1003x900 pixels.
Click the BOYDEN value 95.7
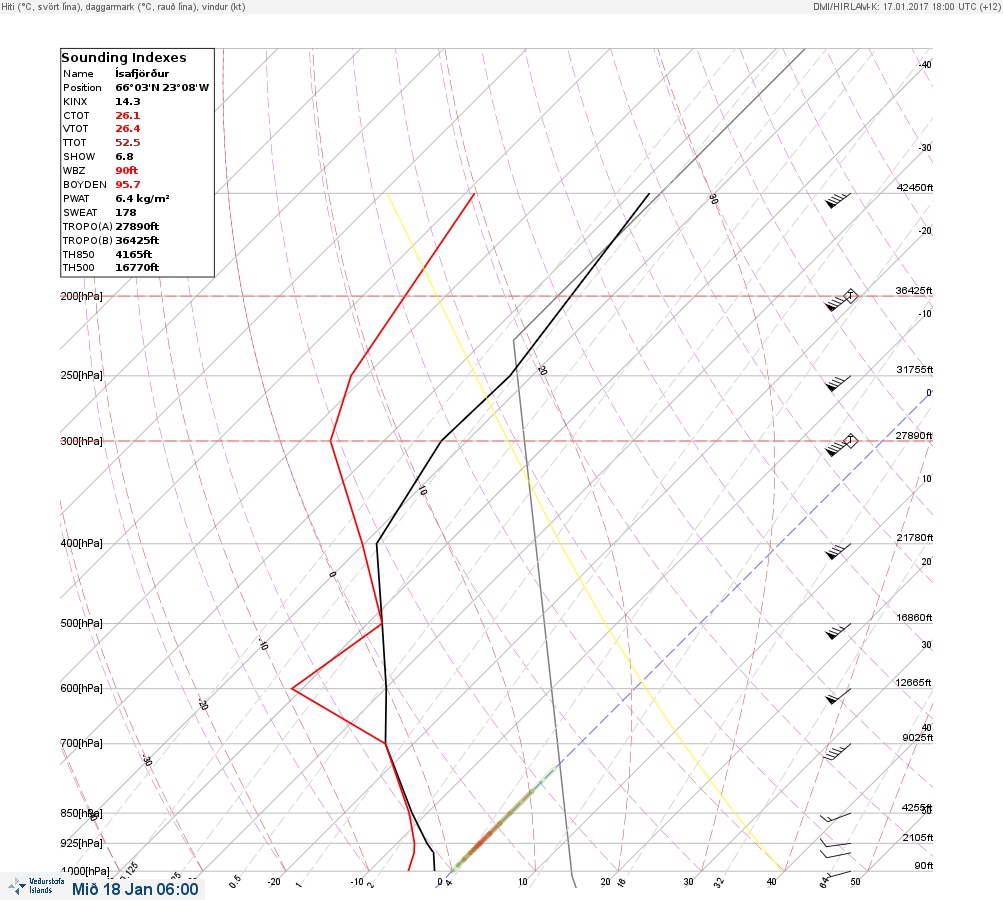click(x=128, y=184)
